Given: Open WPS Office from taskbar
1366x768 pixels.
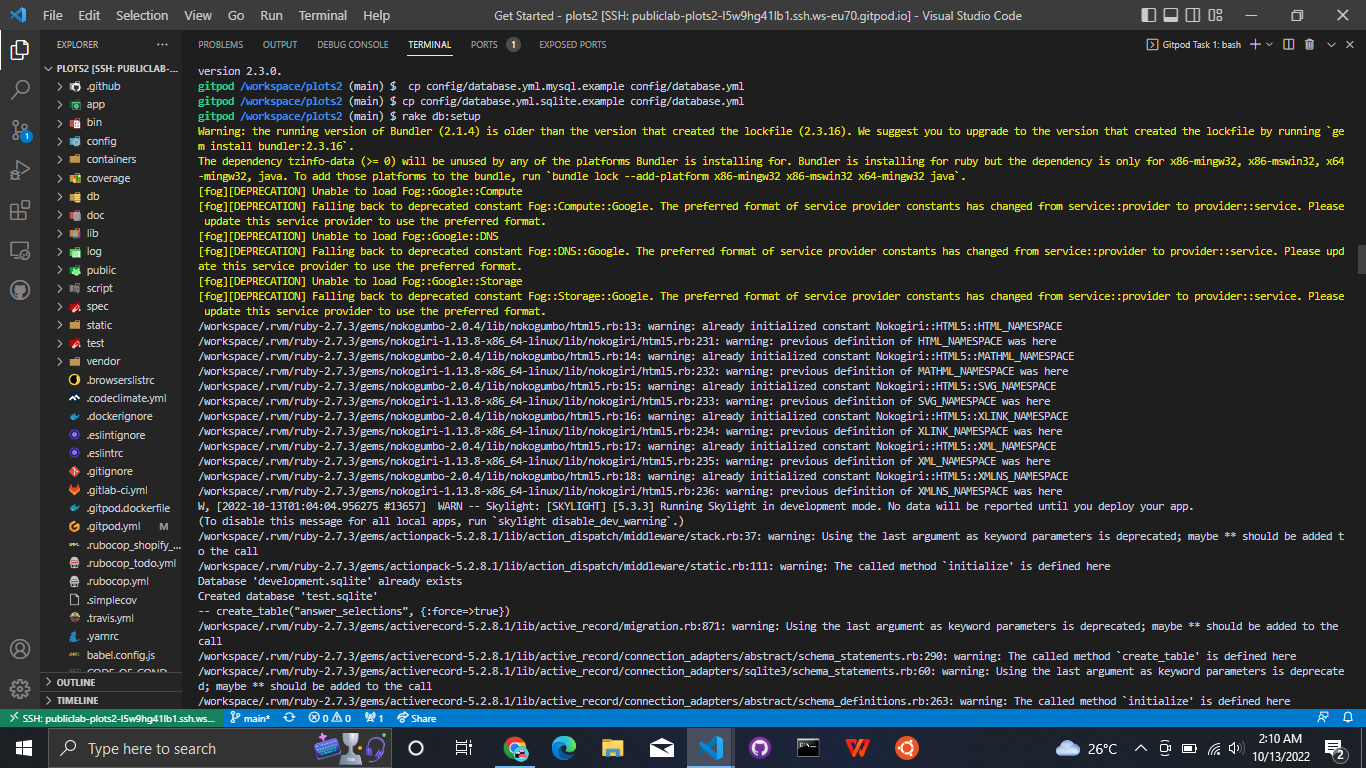Looking at the screenshot, I should 858,748.
